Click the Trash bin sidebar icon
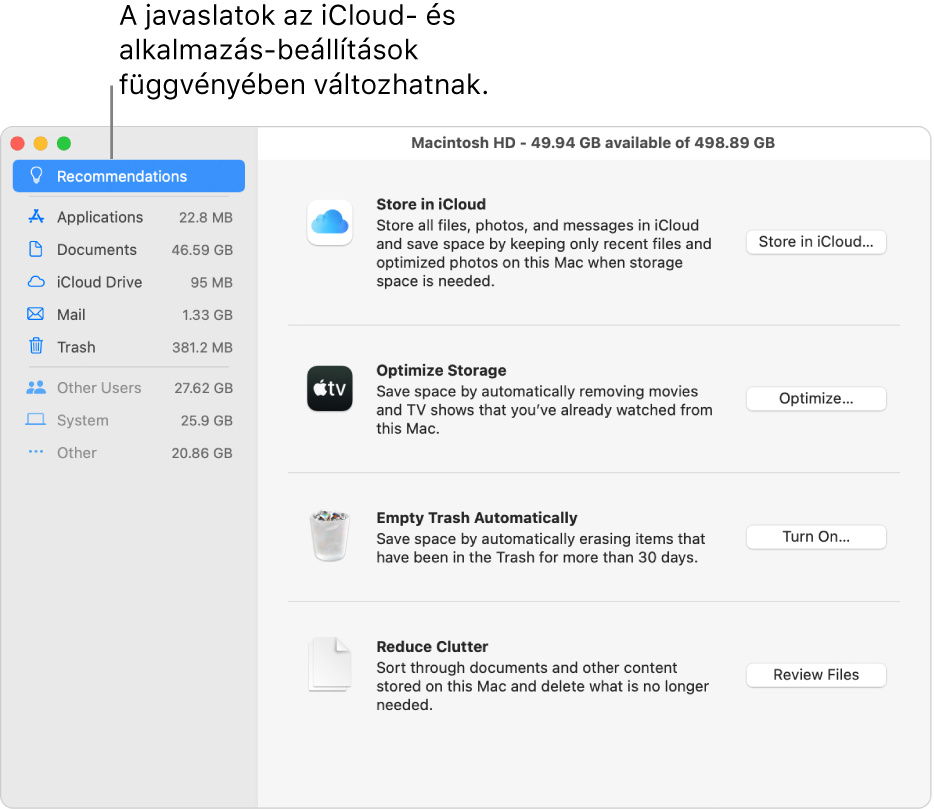The image size is (934, 809). click(x=36, y=346)
